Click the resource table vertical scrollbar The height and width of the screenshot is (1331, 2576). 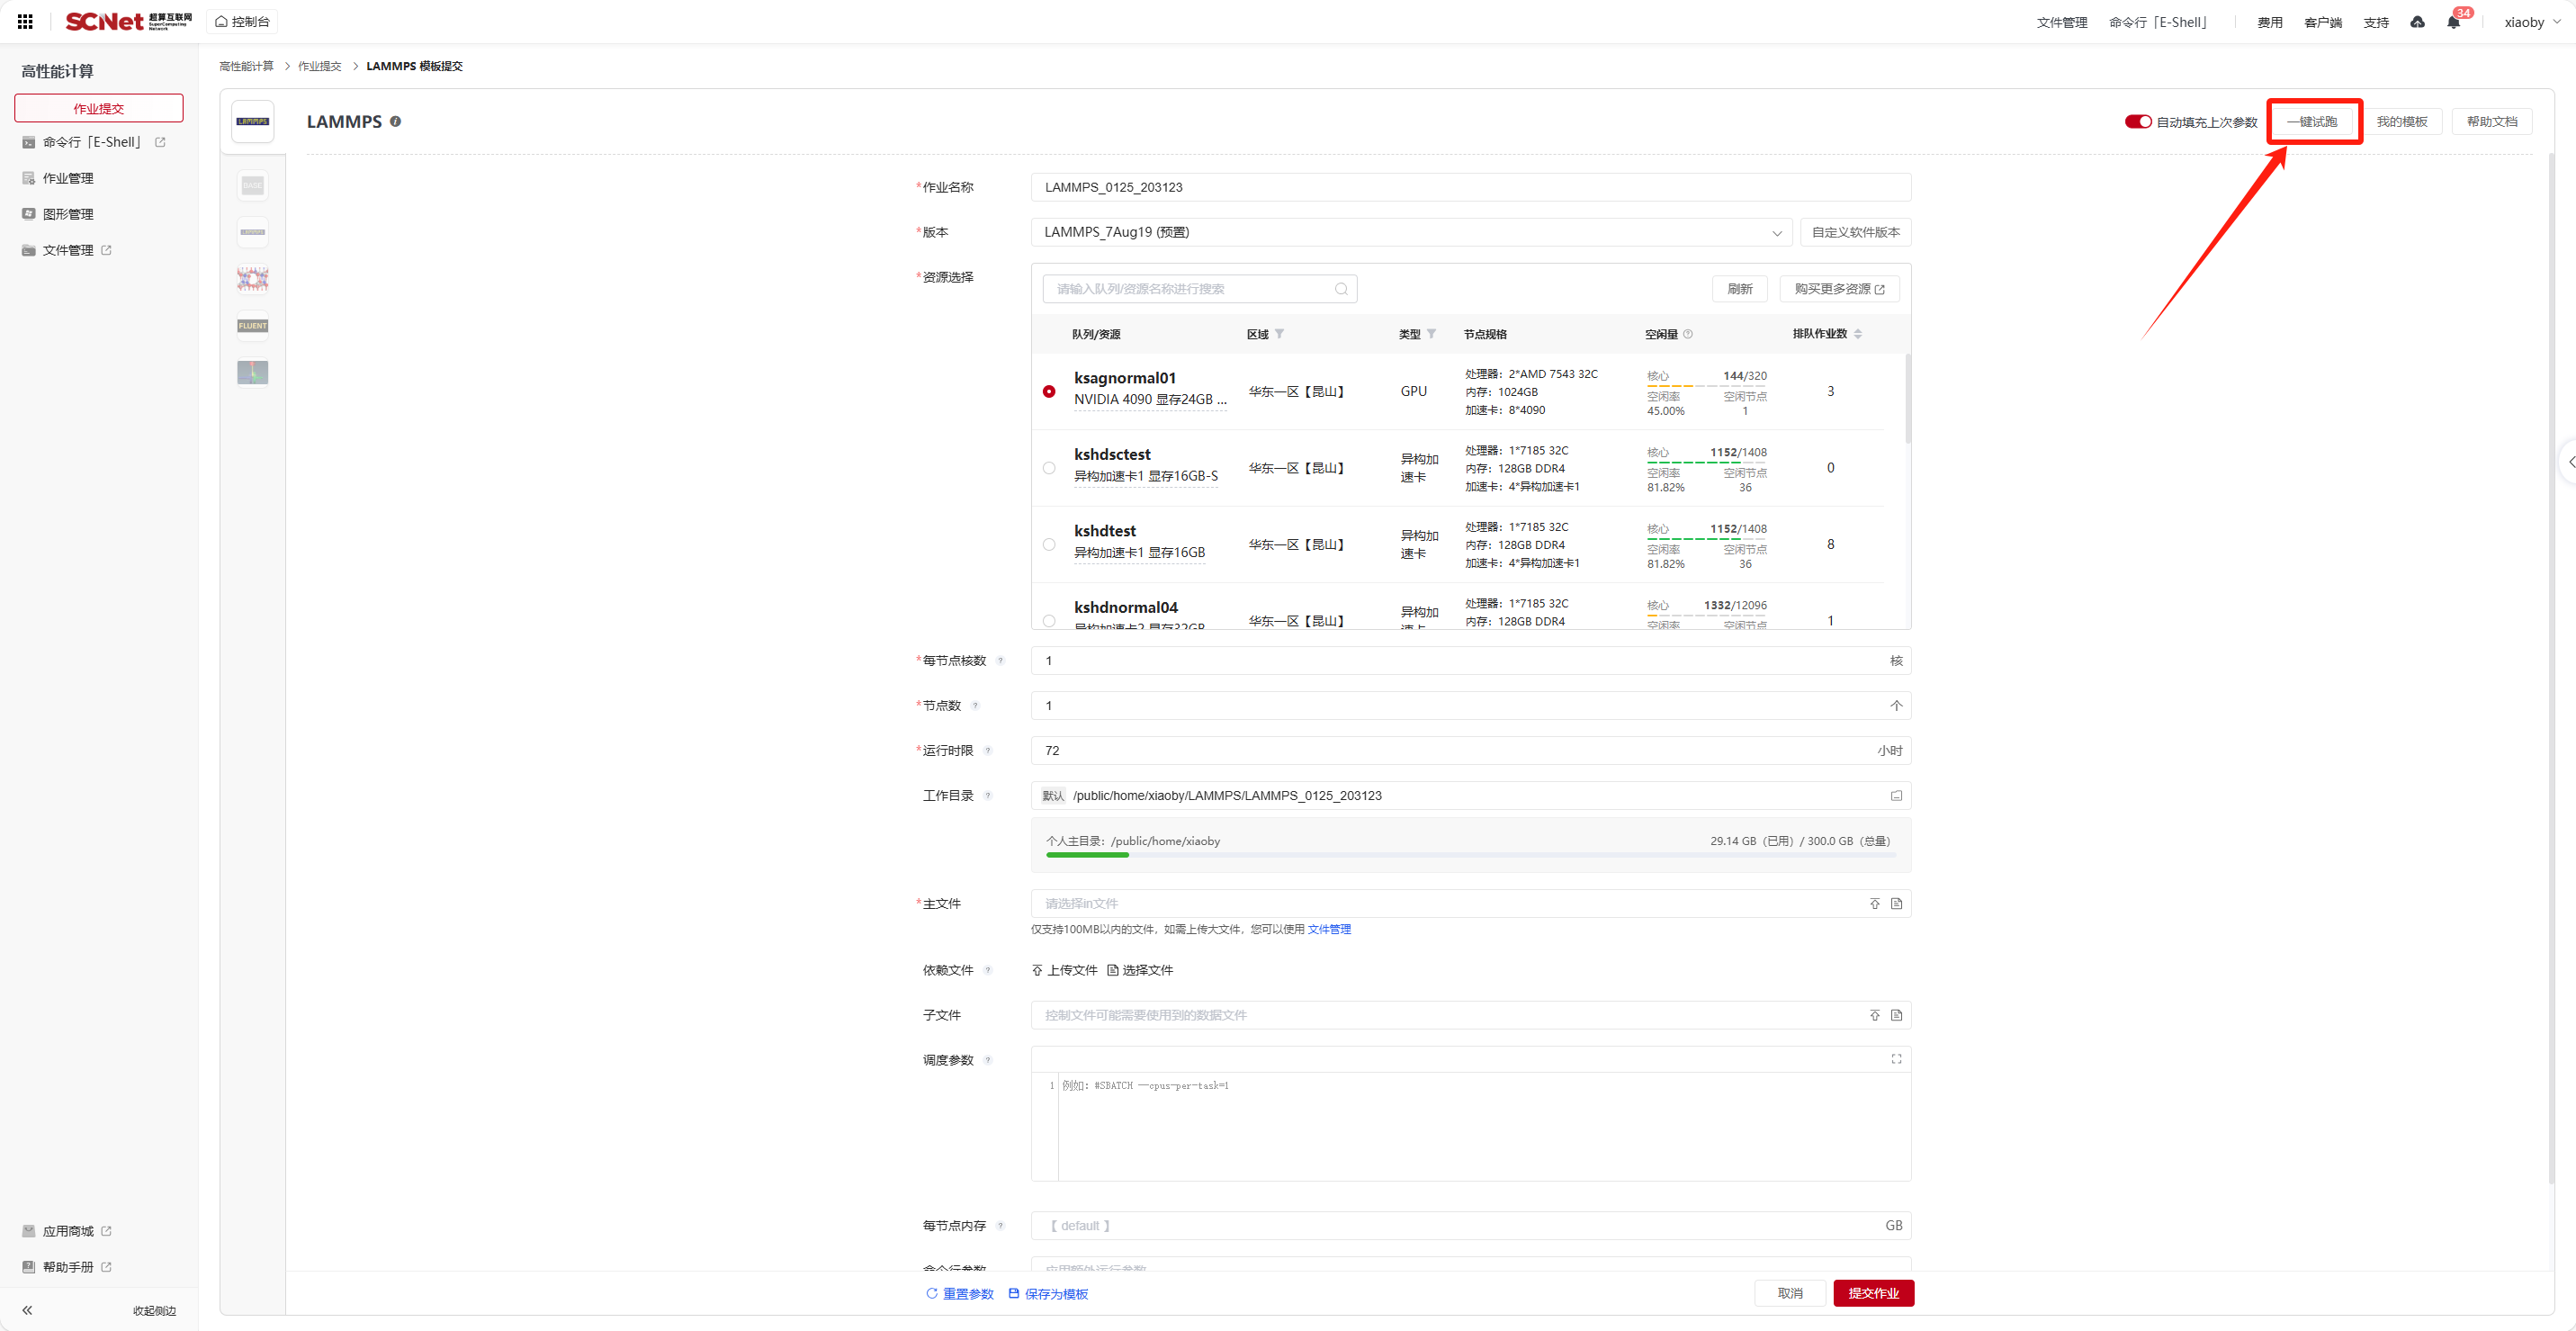pyautogui.click(x=1908, y=399)
